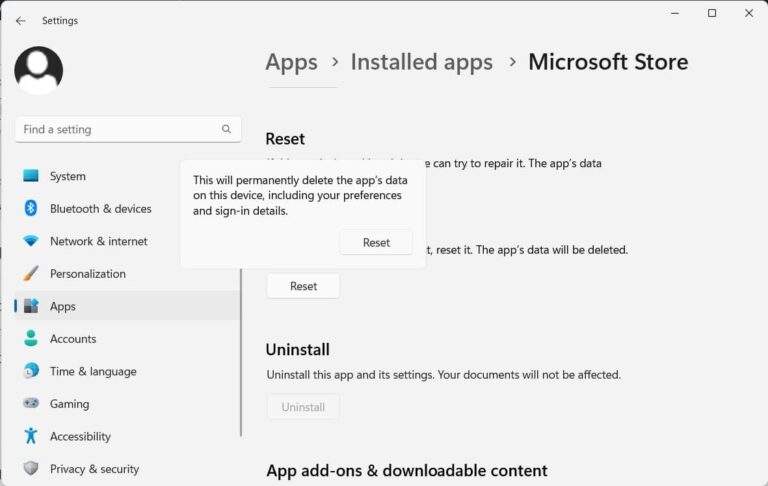Viewport: 768px width, 486px height.
Task: Select the Apps item in sidebar
Action: pyautogui.click(x=63, y=306)
